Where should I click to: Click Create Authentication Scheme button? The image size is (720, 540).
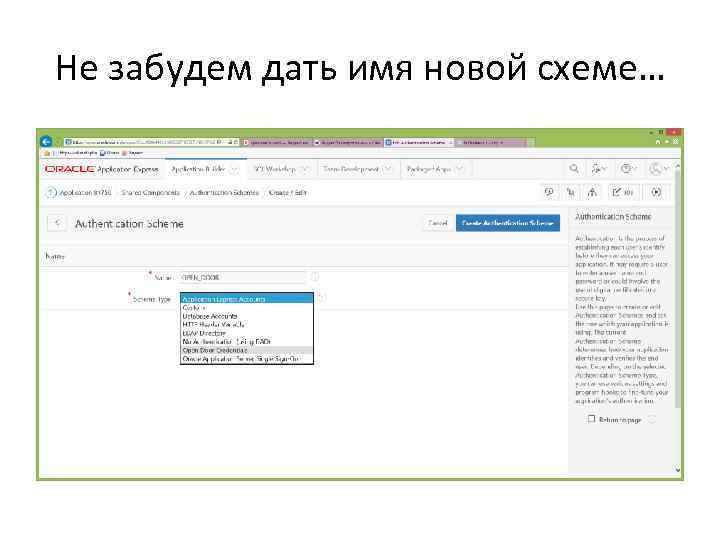point(508,223)
